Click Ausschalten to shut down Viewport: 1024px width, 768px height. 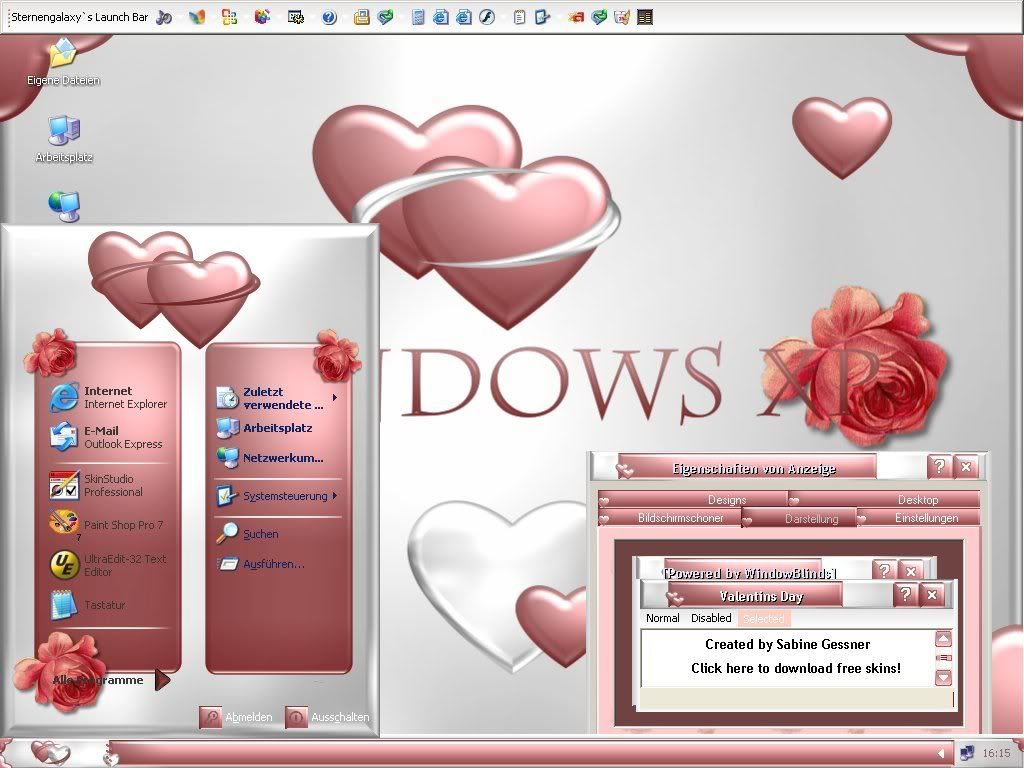pyautogui.click(x=328, y=716)
